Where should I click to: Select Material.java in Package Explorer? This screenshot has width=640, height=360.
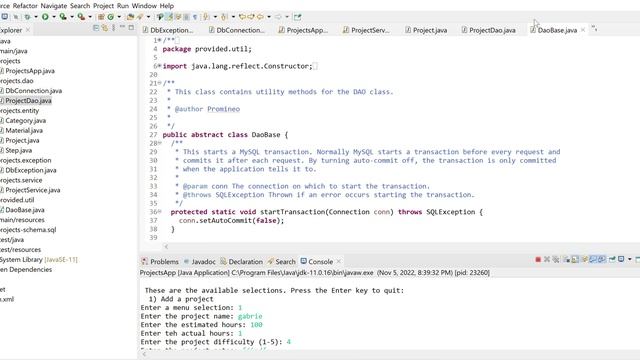(x=24, y=130)
